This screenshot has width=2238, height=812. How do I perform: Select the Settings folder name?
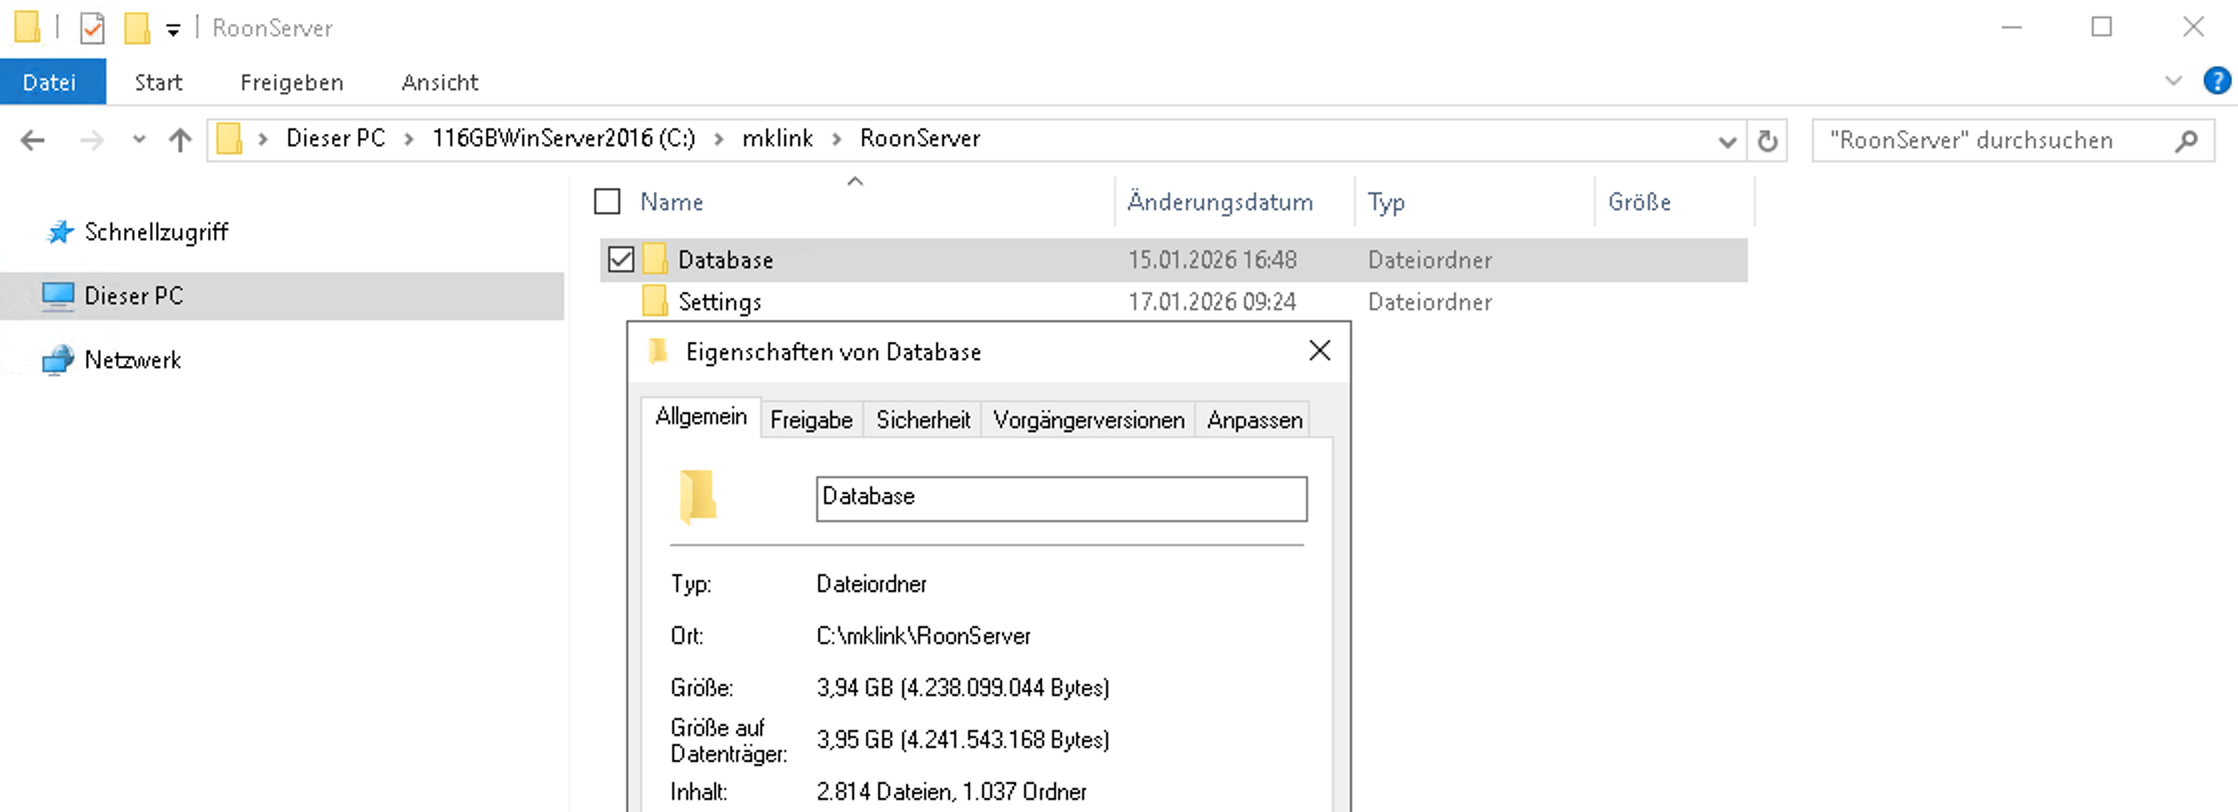pyautogui.click(x=720, y=302)
